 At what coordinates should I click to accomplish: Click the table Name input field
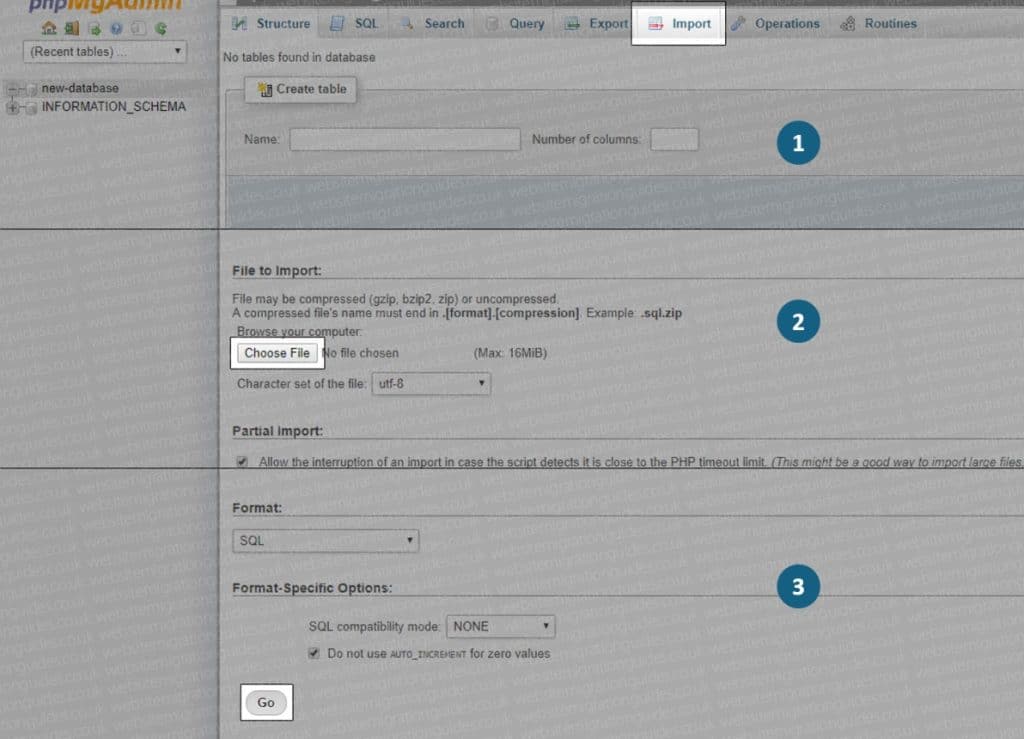405,140
